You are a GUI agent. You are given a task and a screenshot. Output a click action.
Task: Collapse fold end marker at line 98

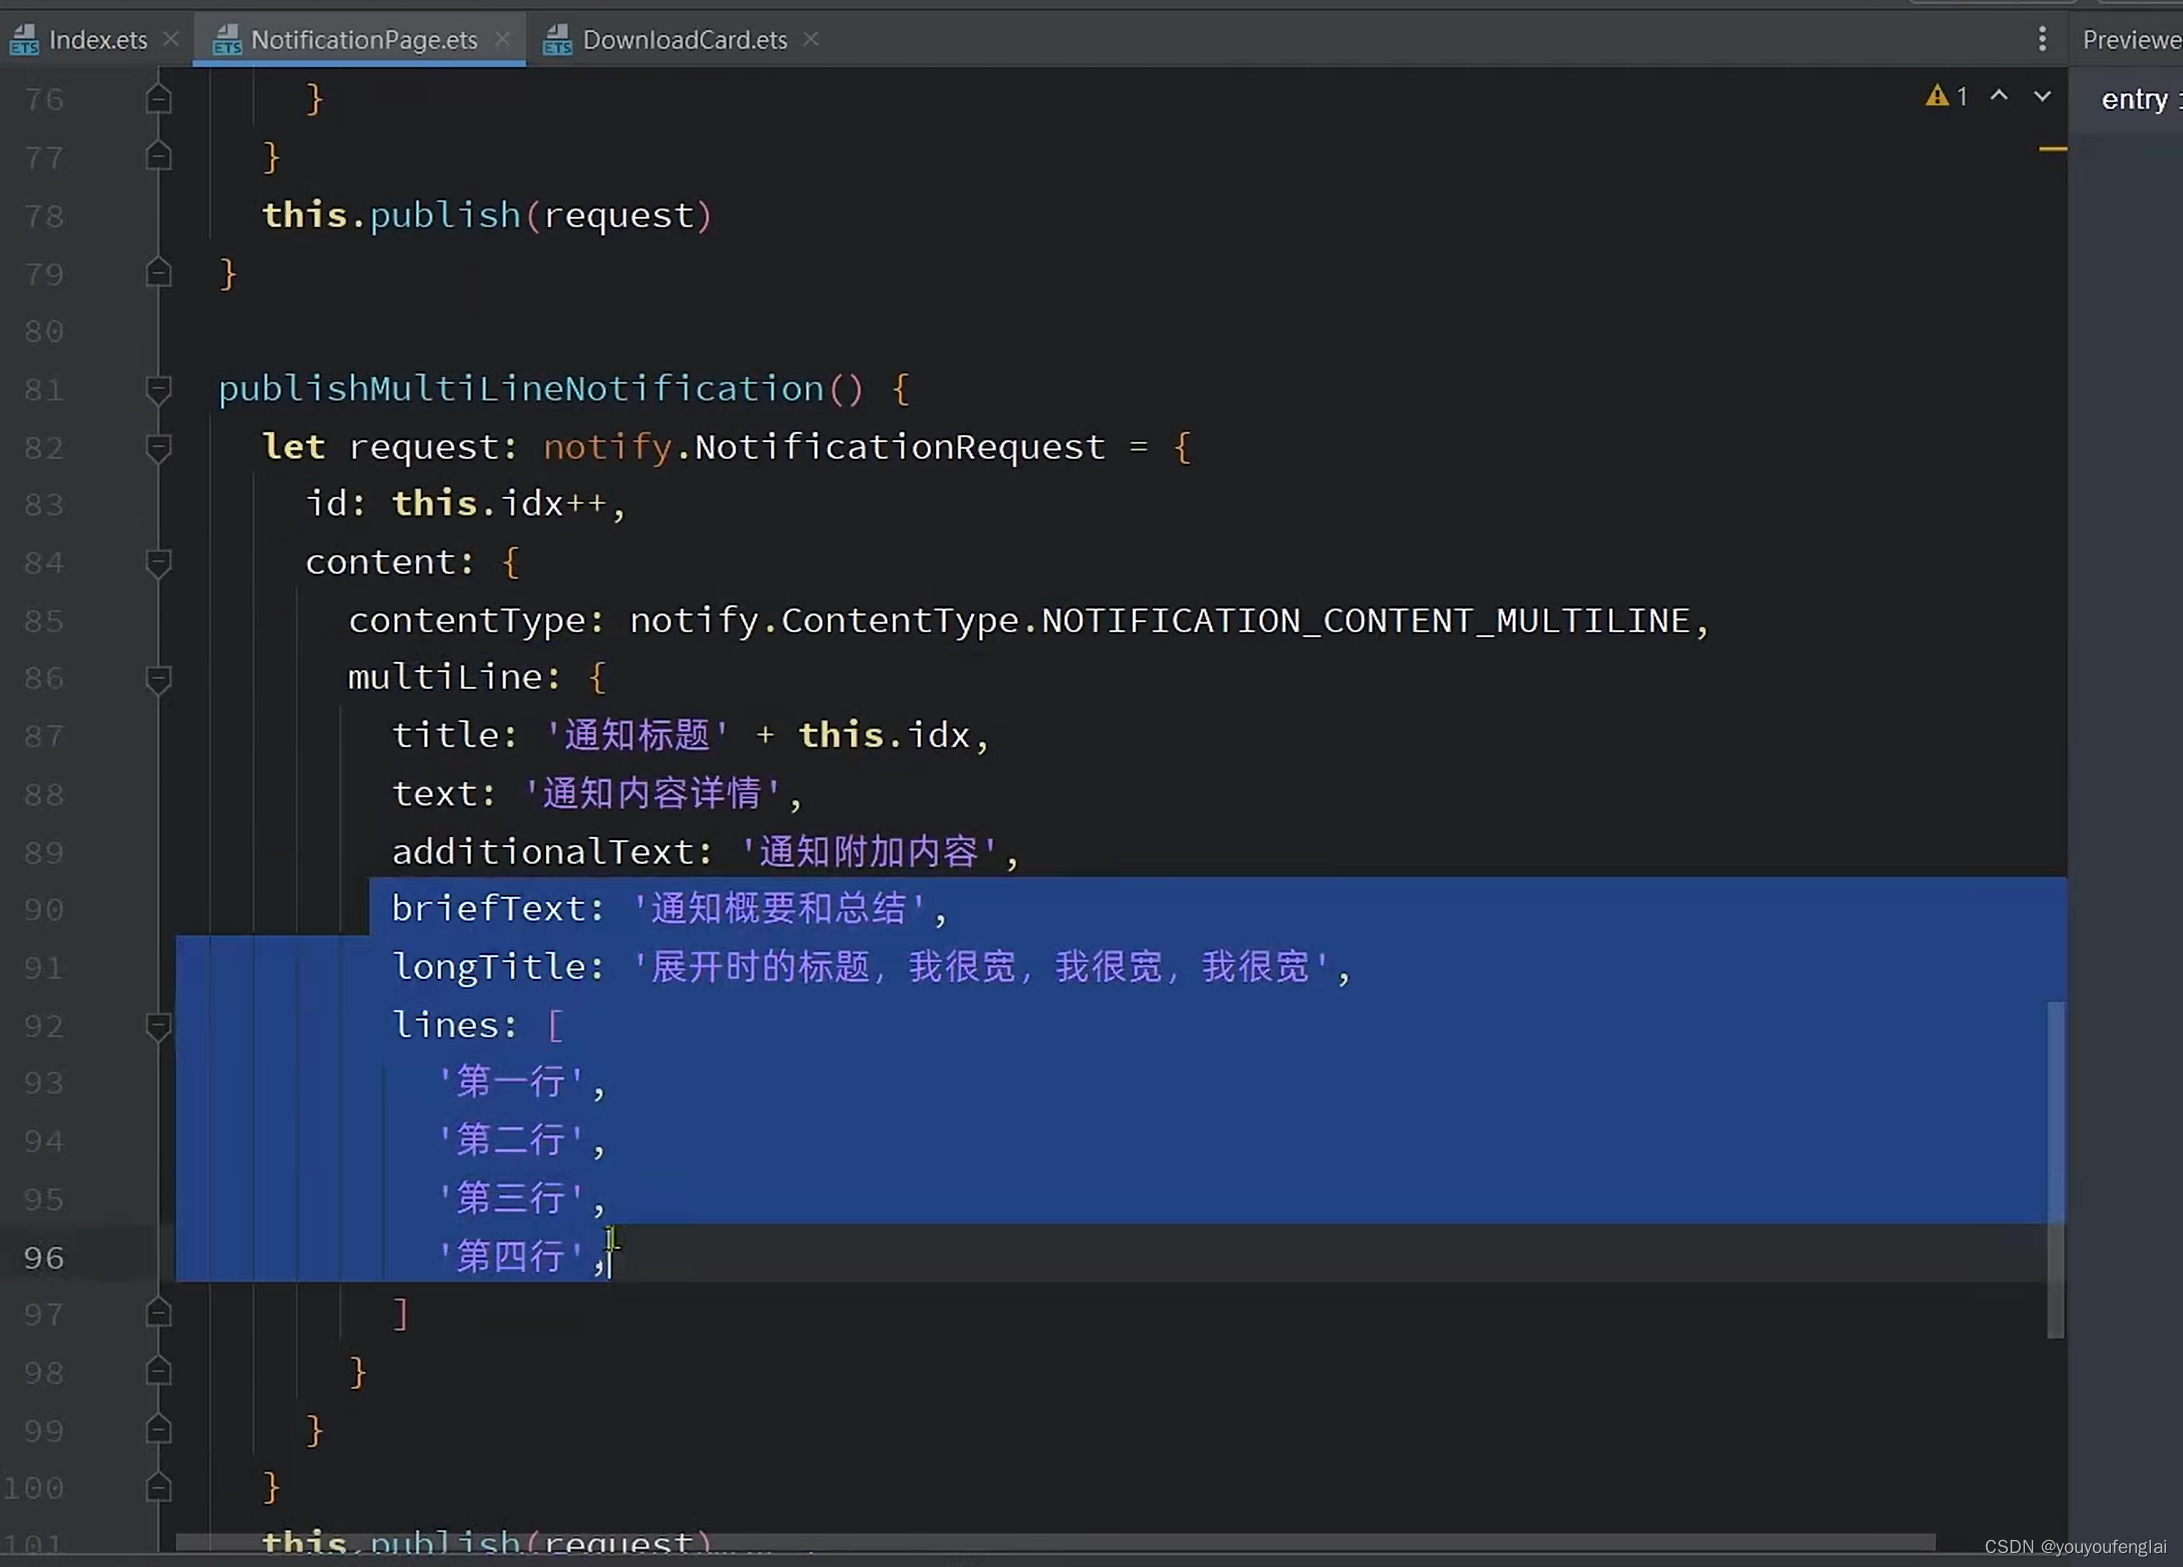158,1371
